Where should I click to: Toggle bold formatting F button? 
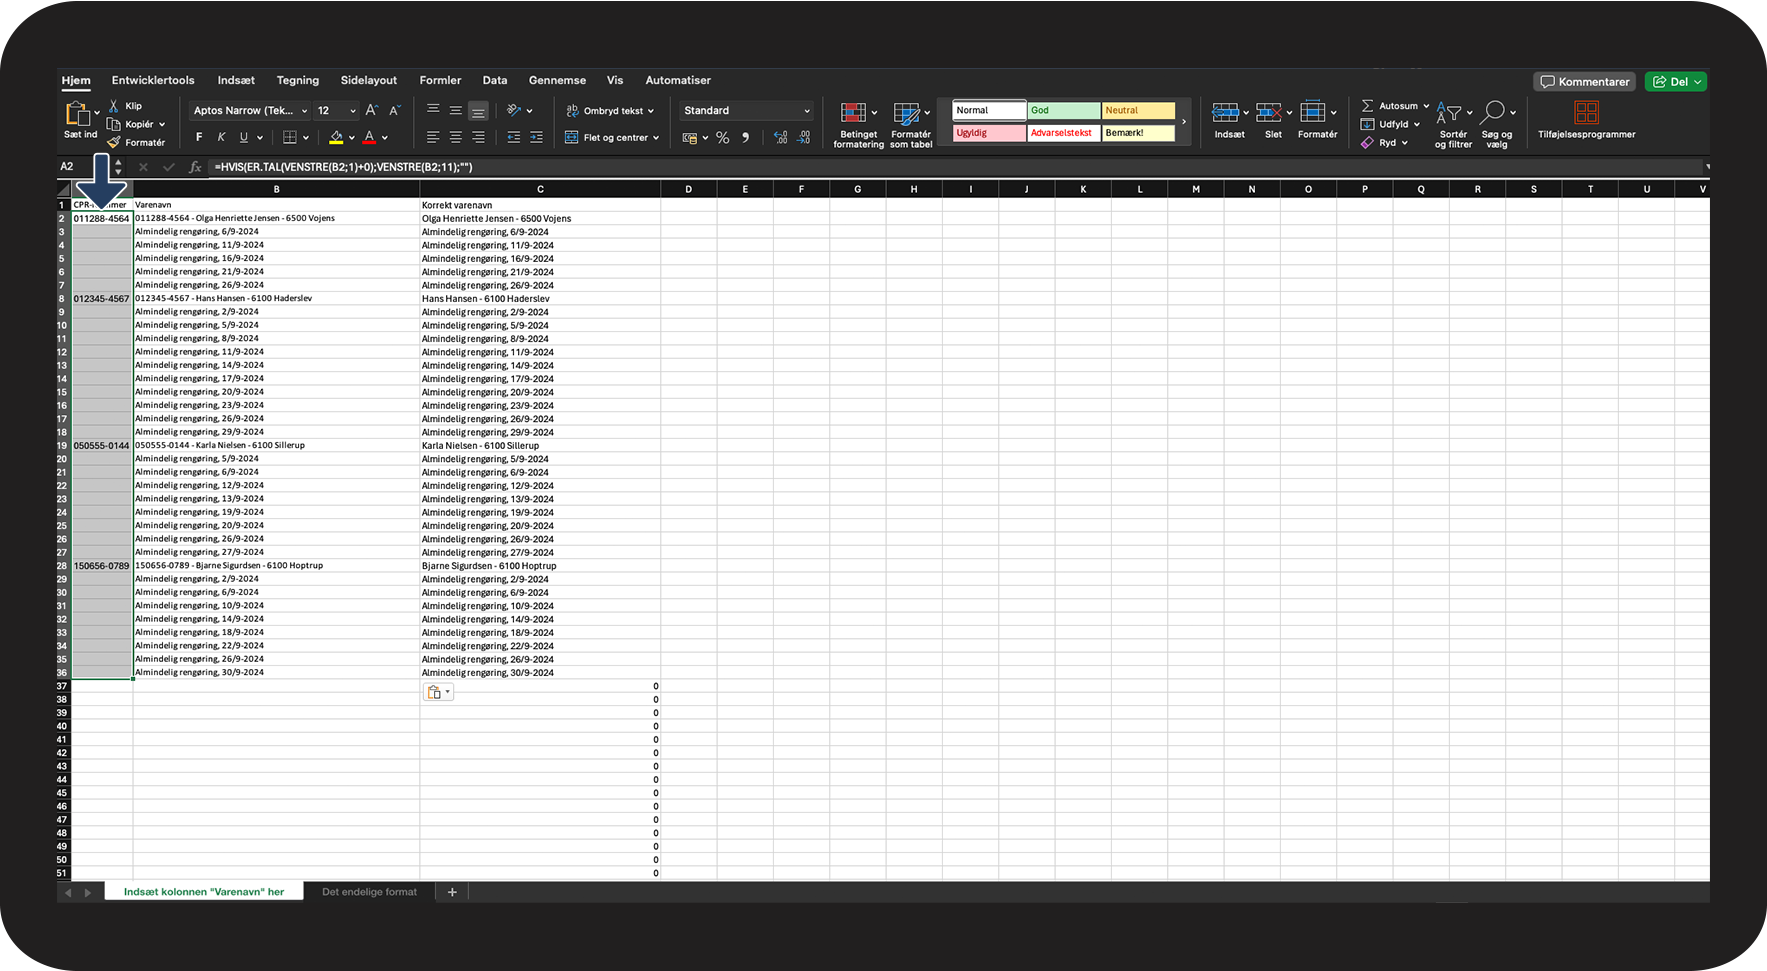[x=199, y=138]
